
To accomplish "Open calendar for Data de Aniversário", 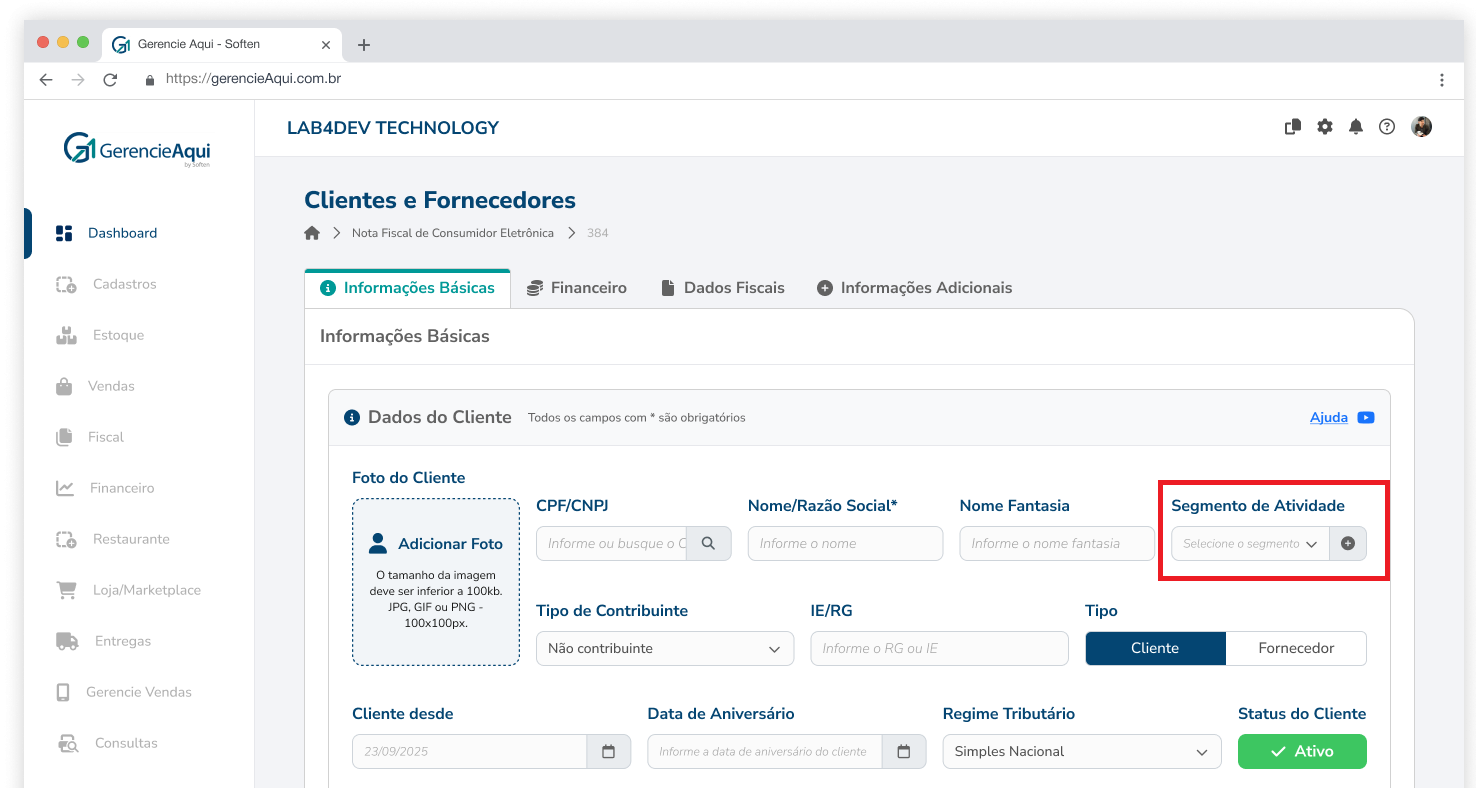I will point(904,752).
